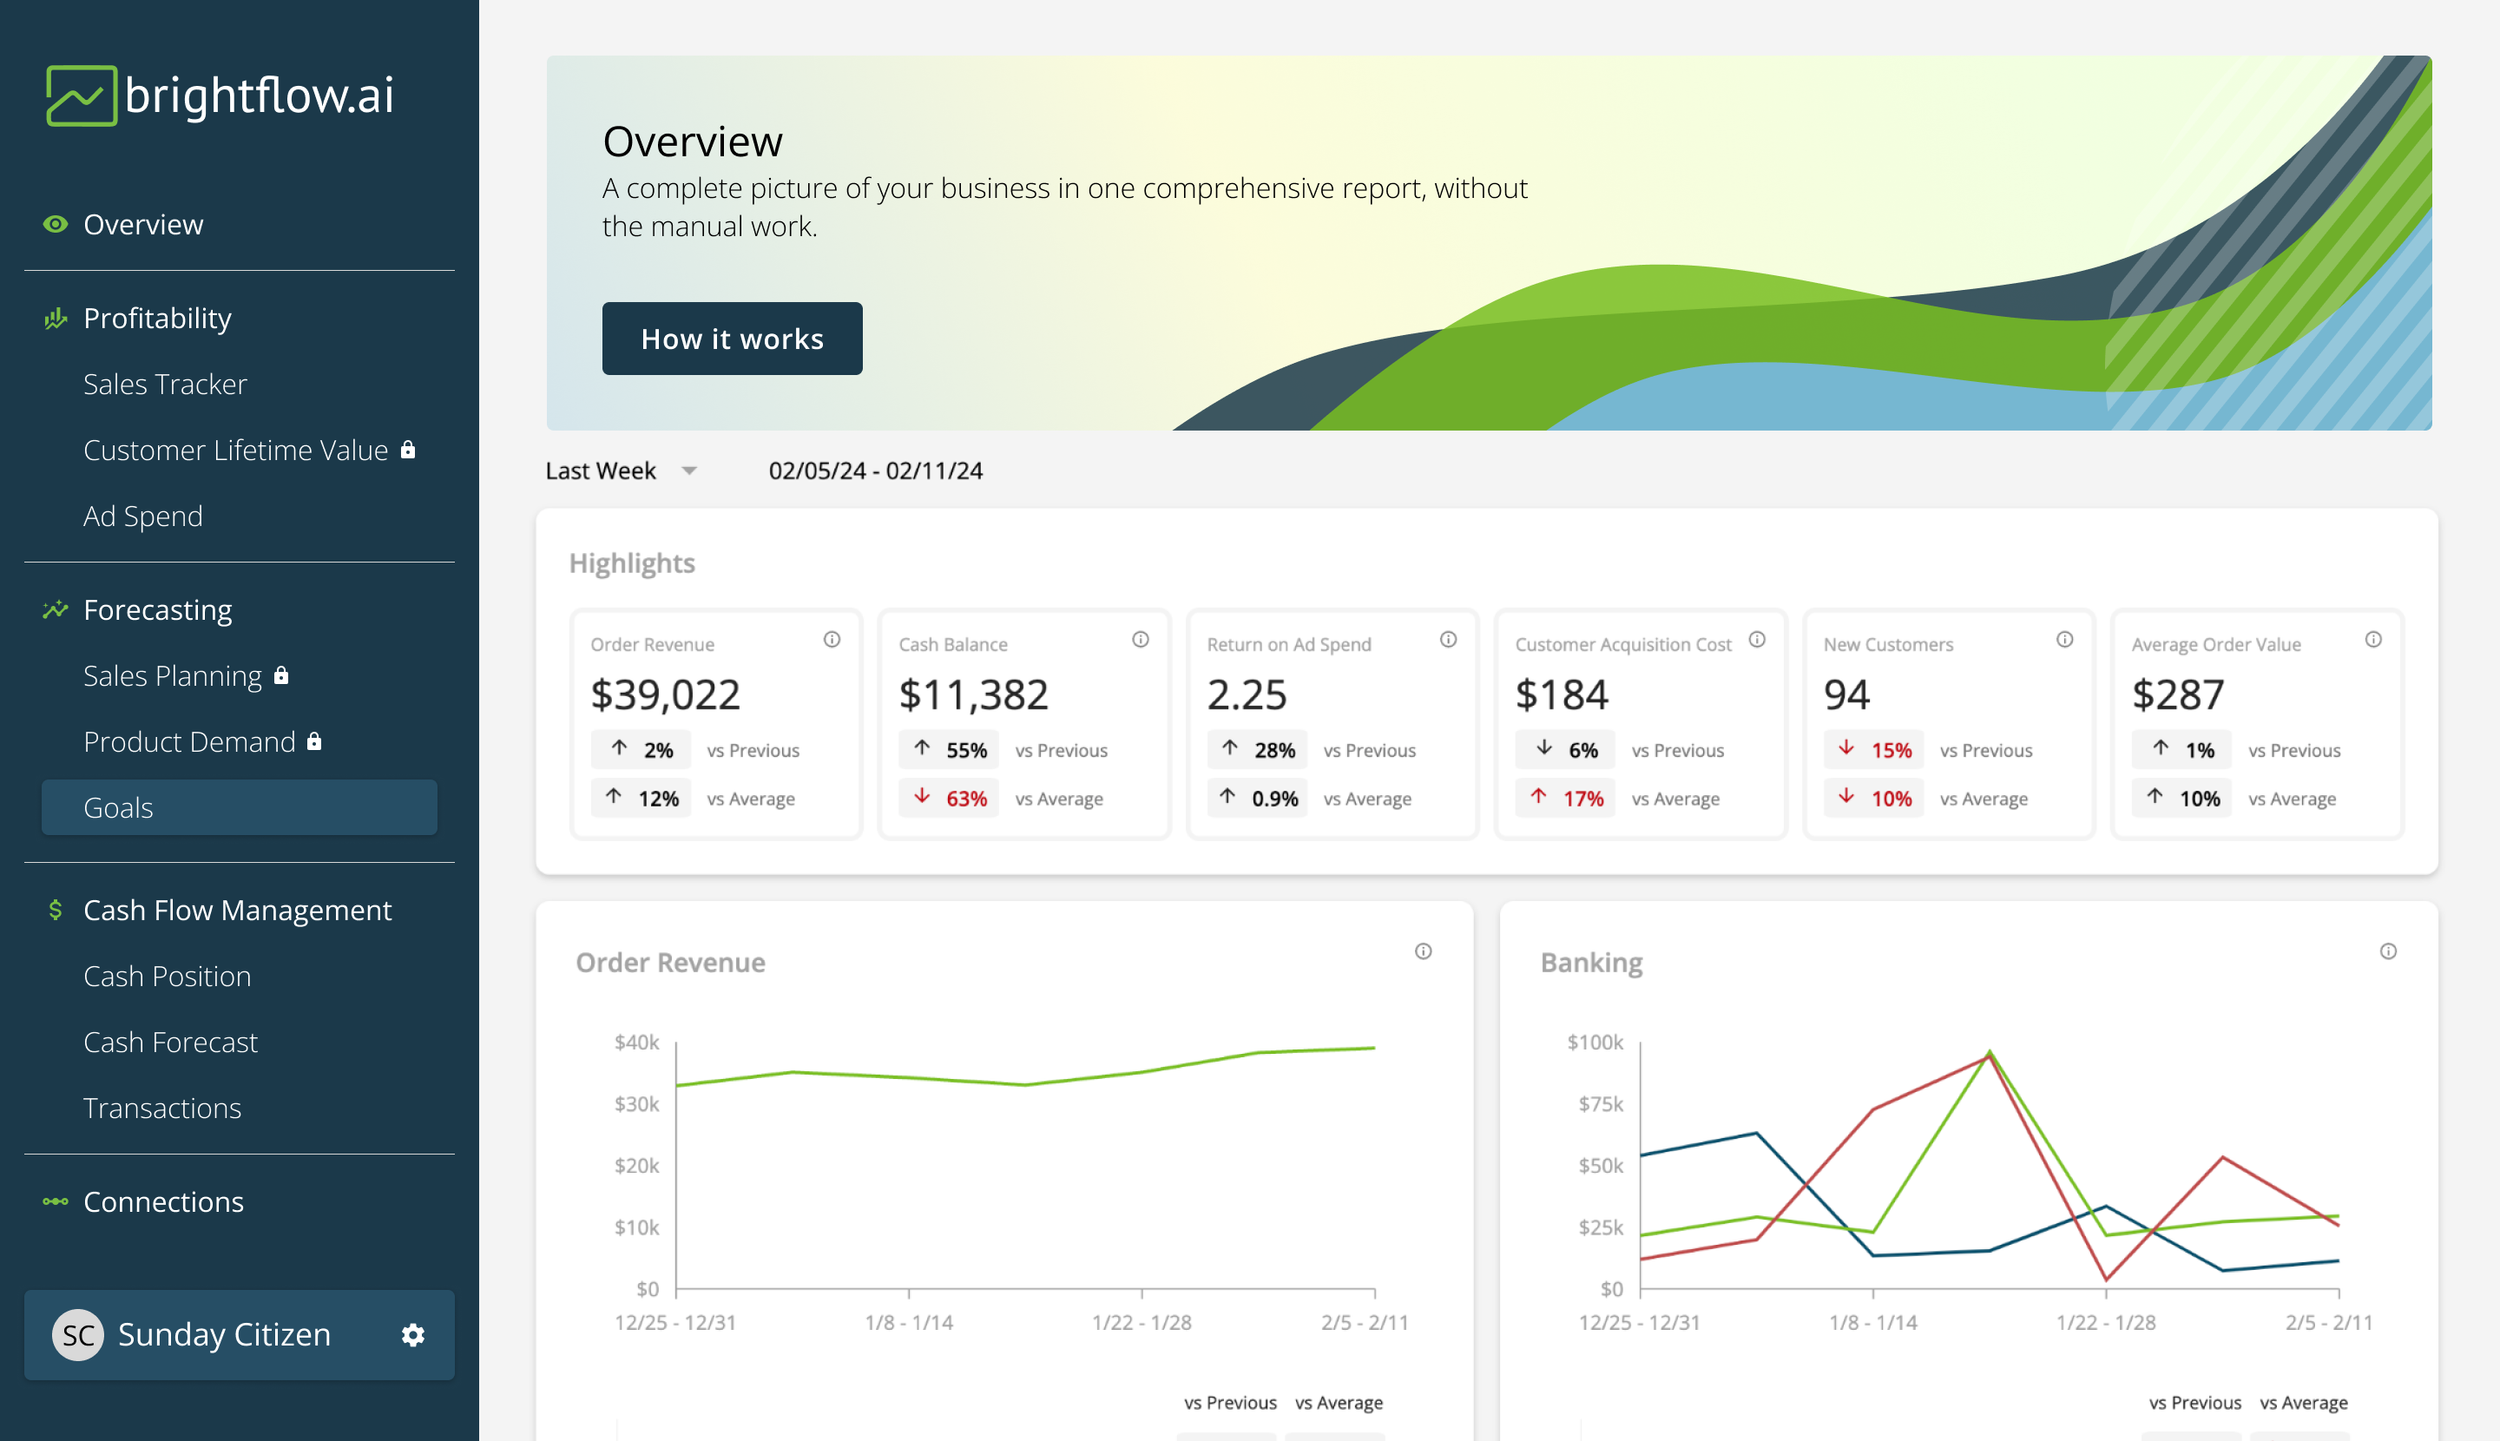Open the Last Week period dropdown
The height and width of the screenshot is (1441, 2500).
pos(601,471)
